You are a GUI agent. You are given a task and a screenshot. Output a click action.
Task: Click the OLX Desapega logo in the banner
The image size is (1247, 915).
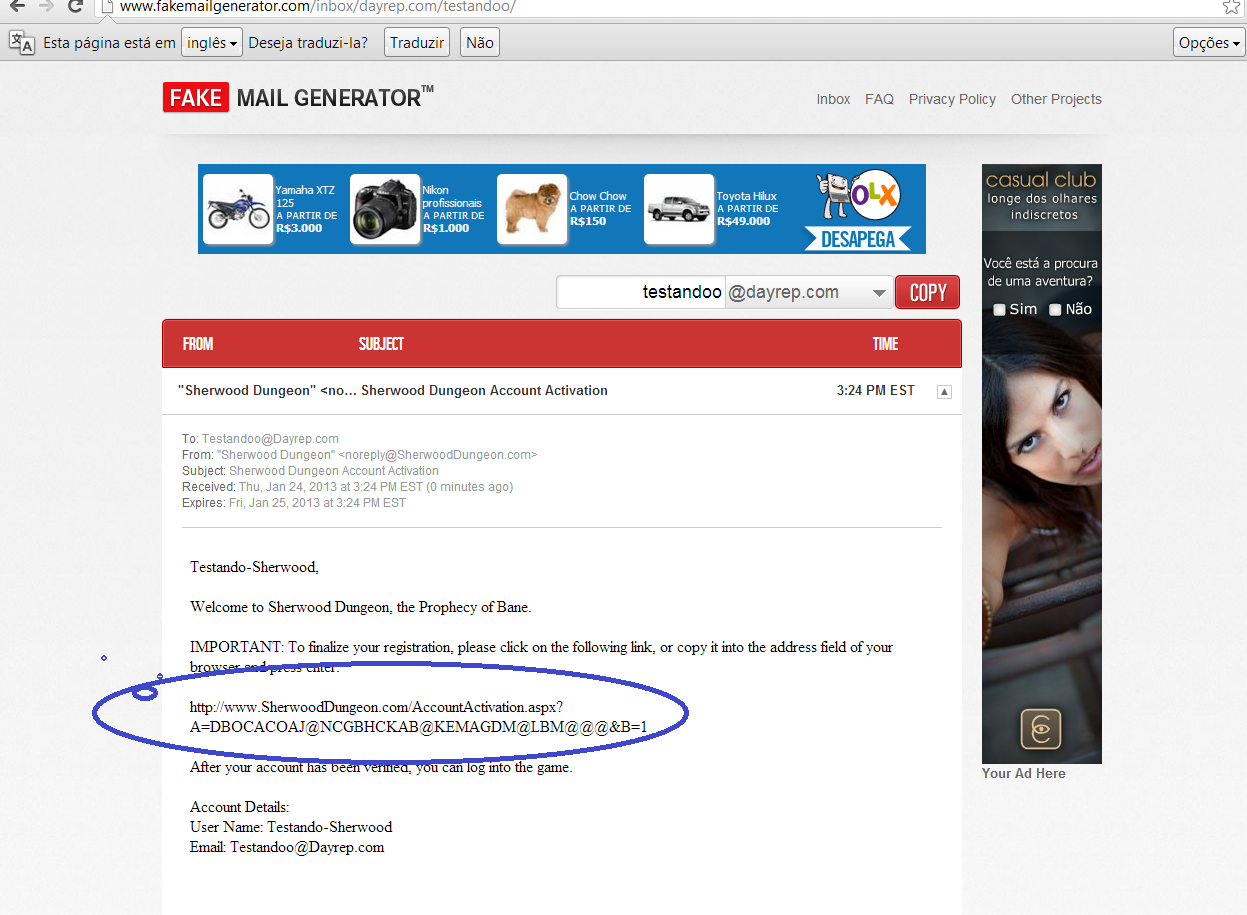point(858,209)
